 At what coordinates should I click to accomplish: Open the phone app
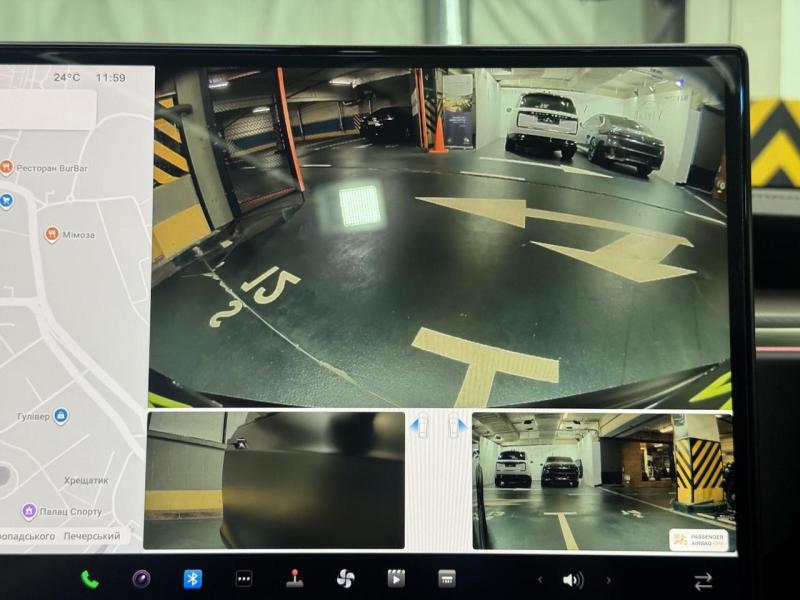click(90, 577)
